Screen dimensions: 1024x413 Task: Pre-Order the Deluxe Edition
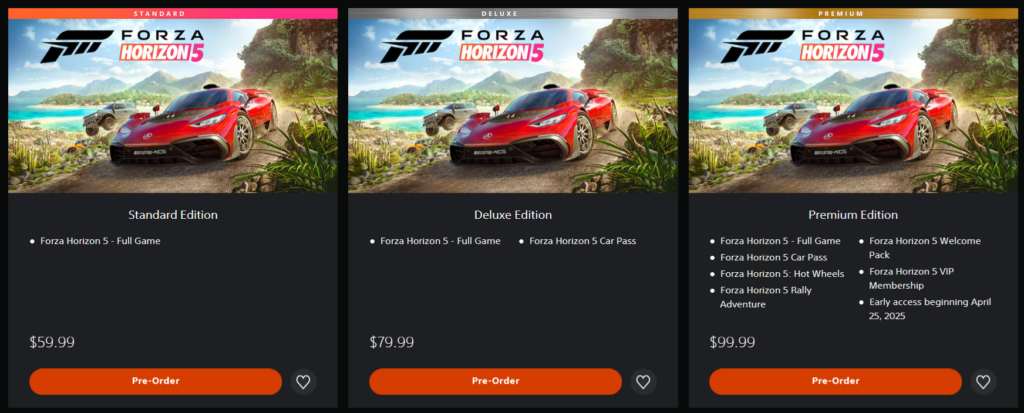coord(496,382)
